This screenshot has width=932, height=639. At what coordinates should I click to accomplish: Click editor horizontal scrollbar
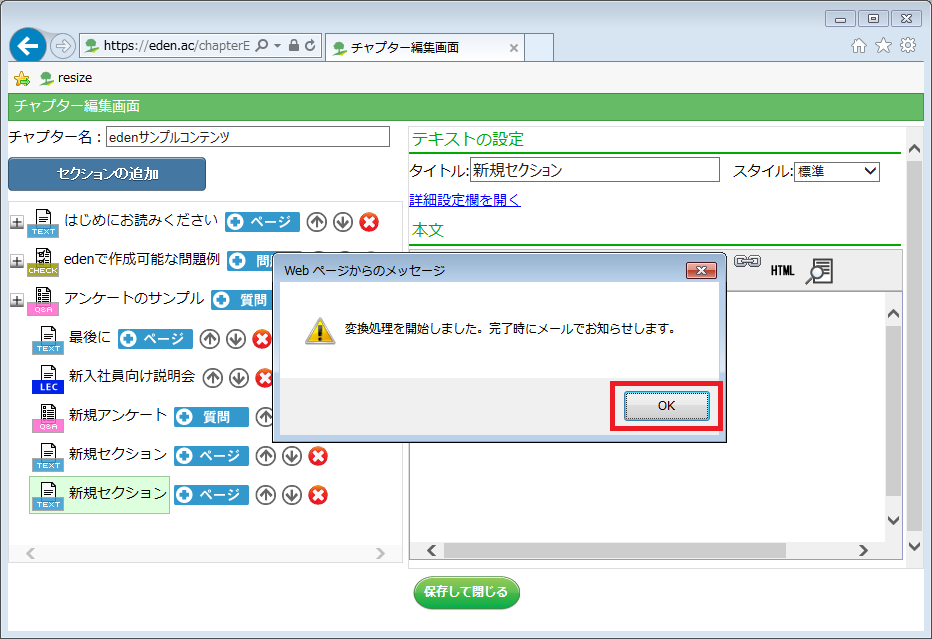[615, 550]
